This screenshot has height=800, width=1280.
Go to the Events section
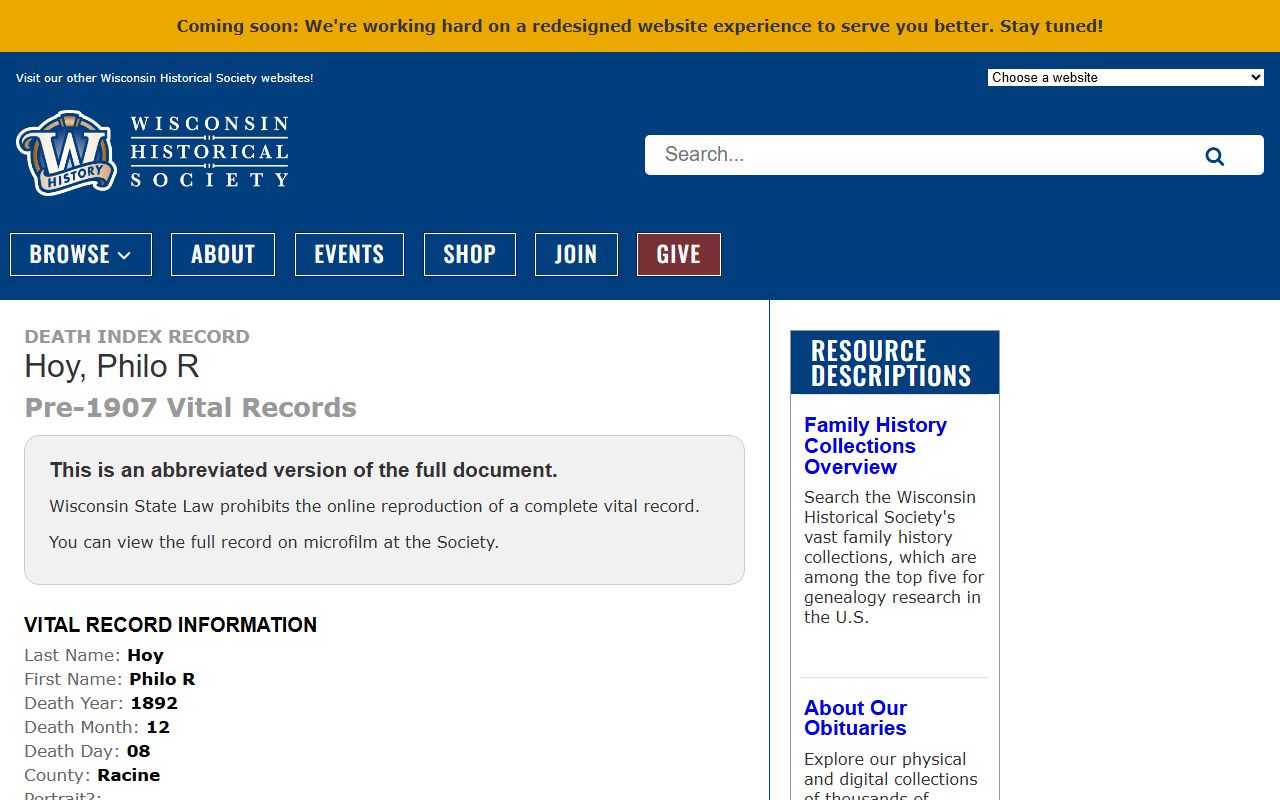(349, 254)
